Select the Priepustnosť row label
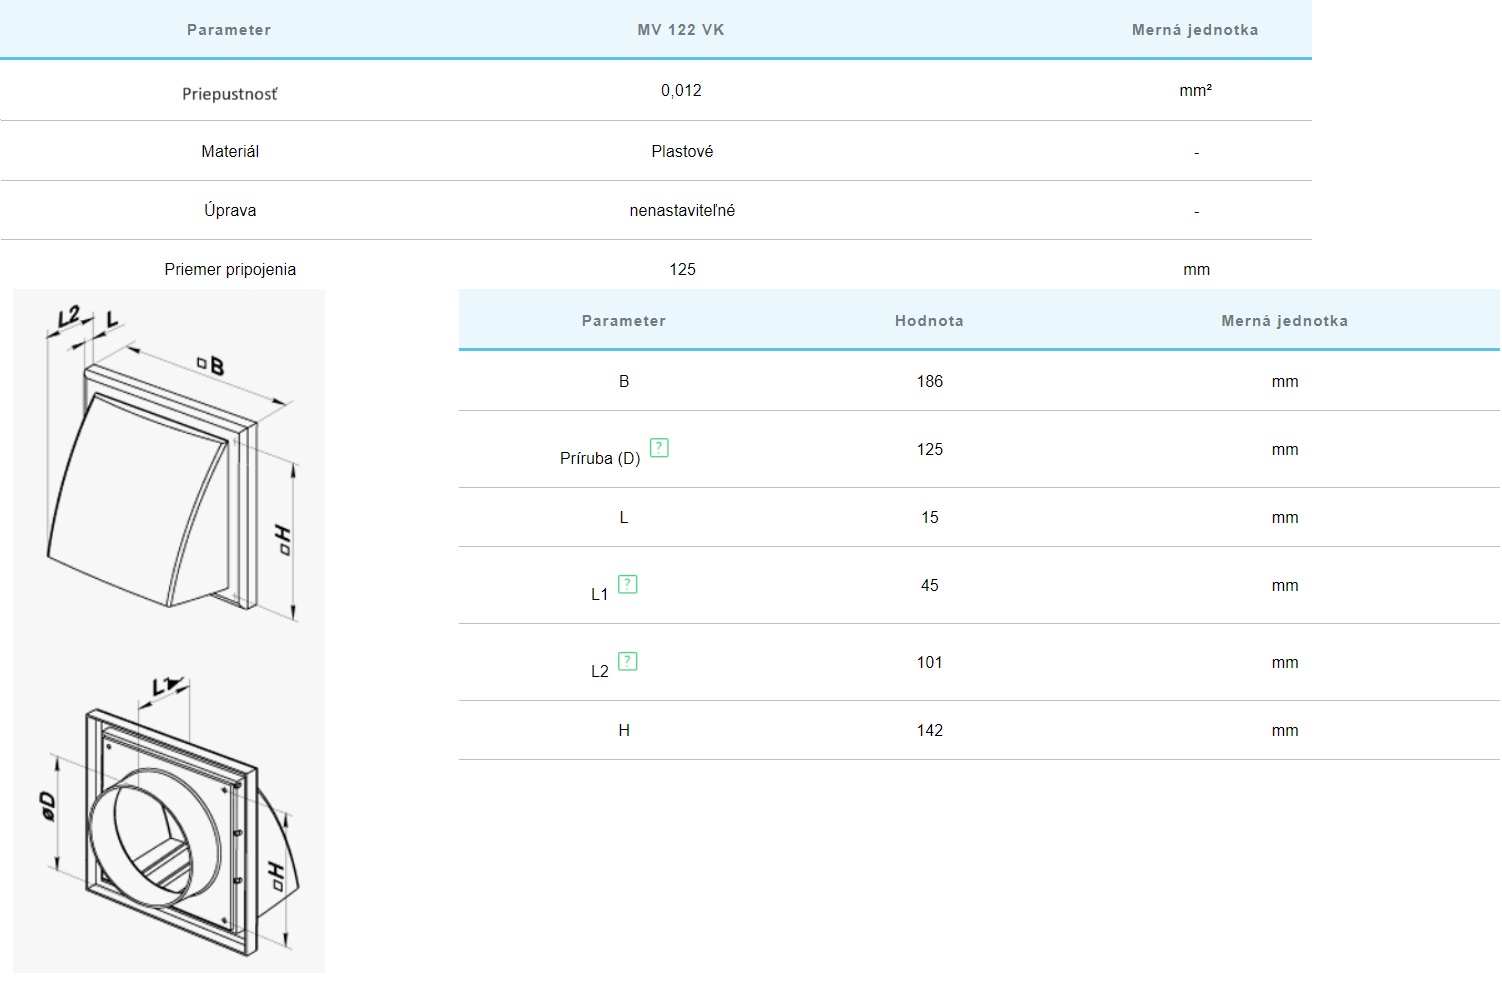This screenshot has width=1502, height=995. click(x=230, y=94)
